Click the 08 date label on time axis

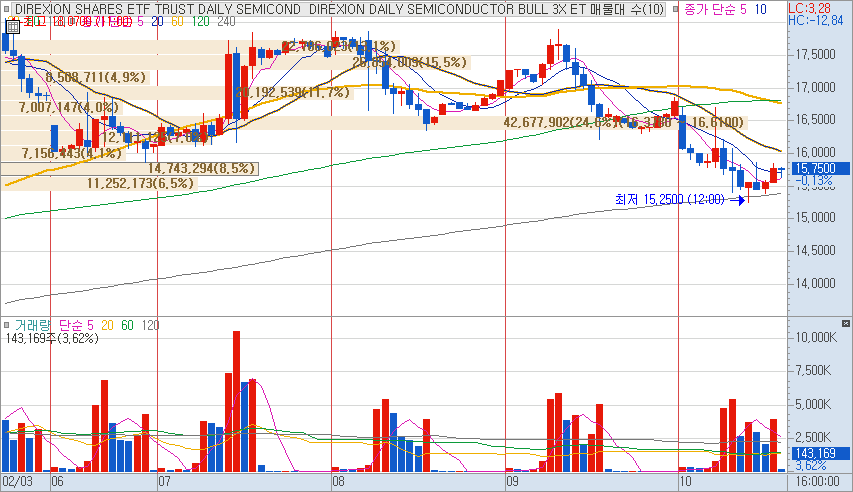(338, 482)
